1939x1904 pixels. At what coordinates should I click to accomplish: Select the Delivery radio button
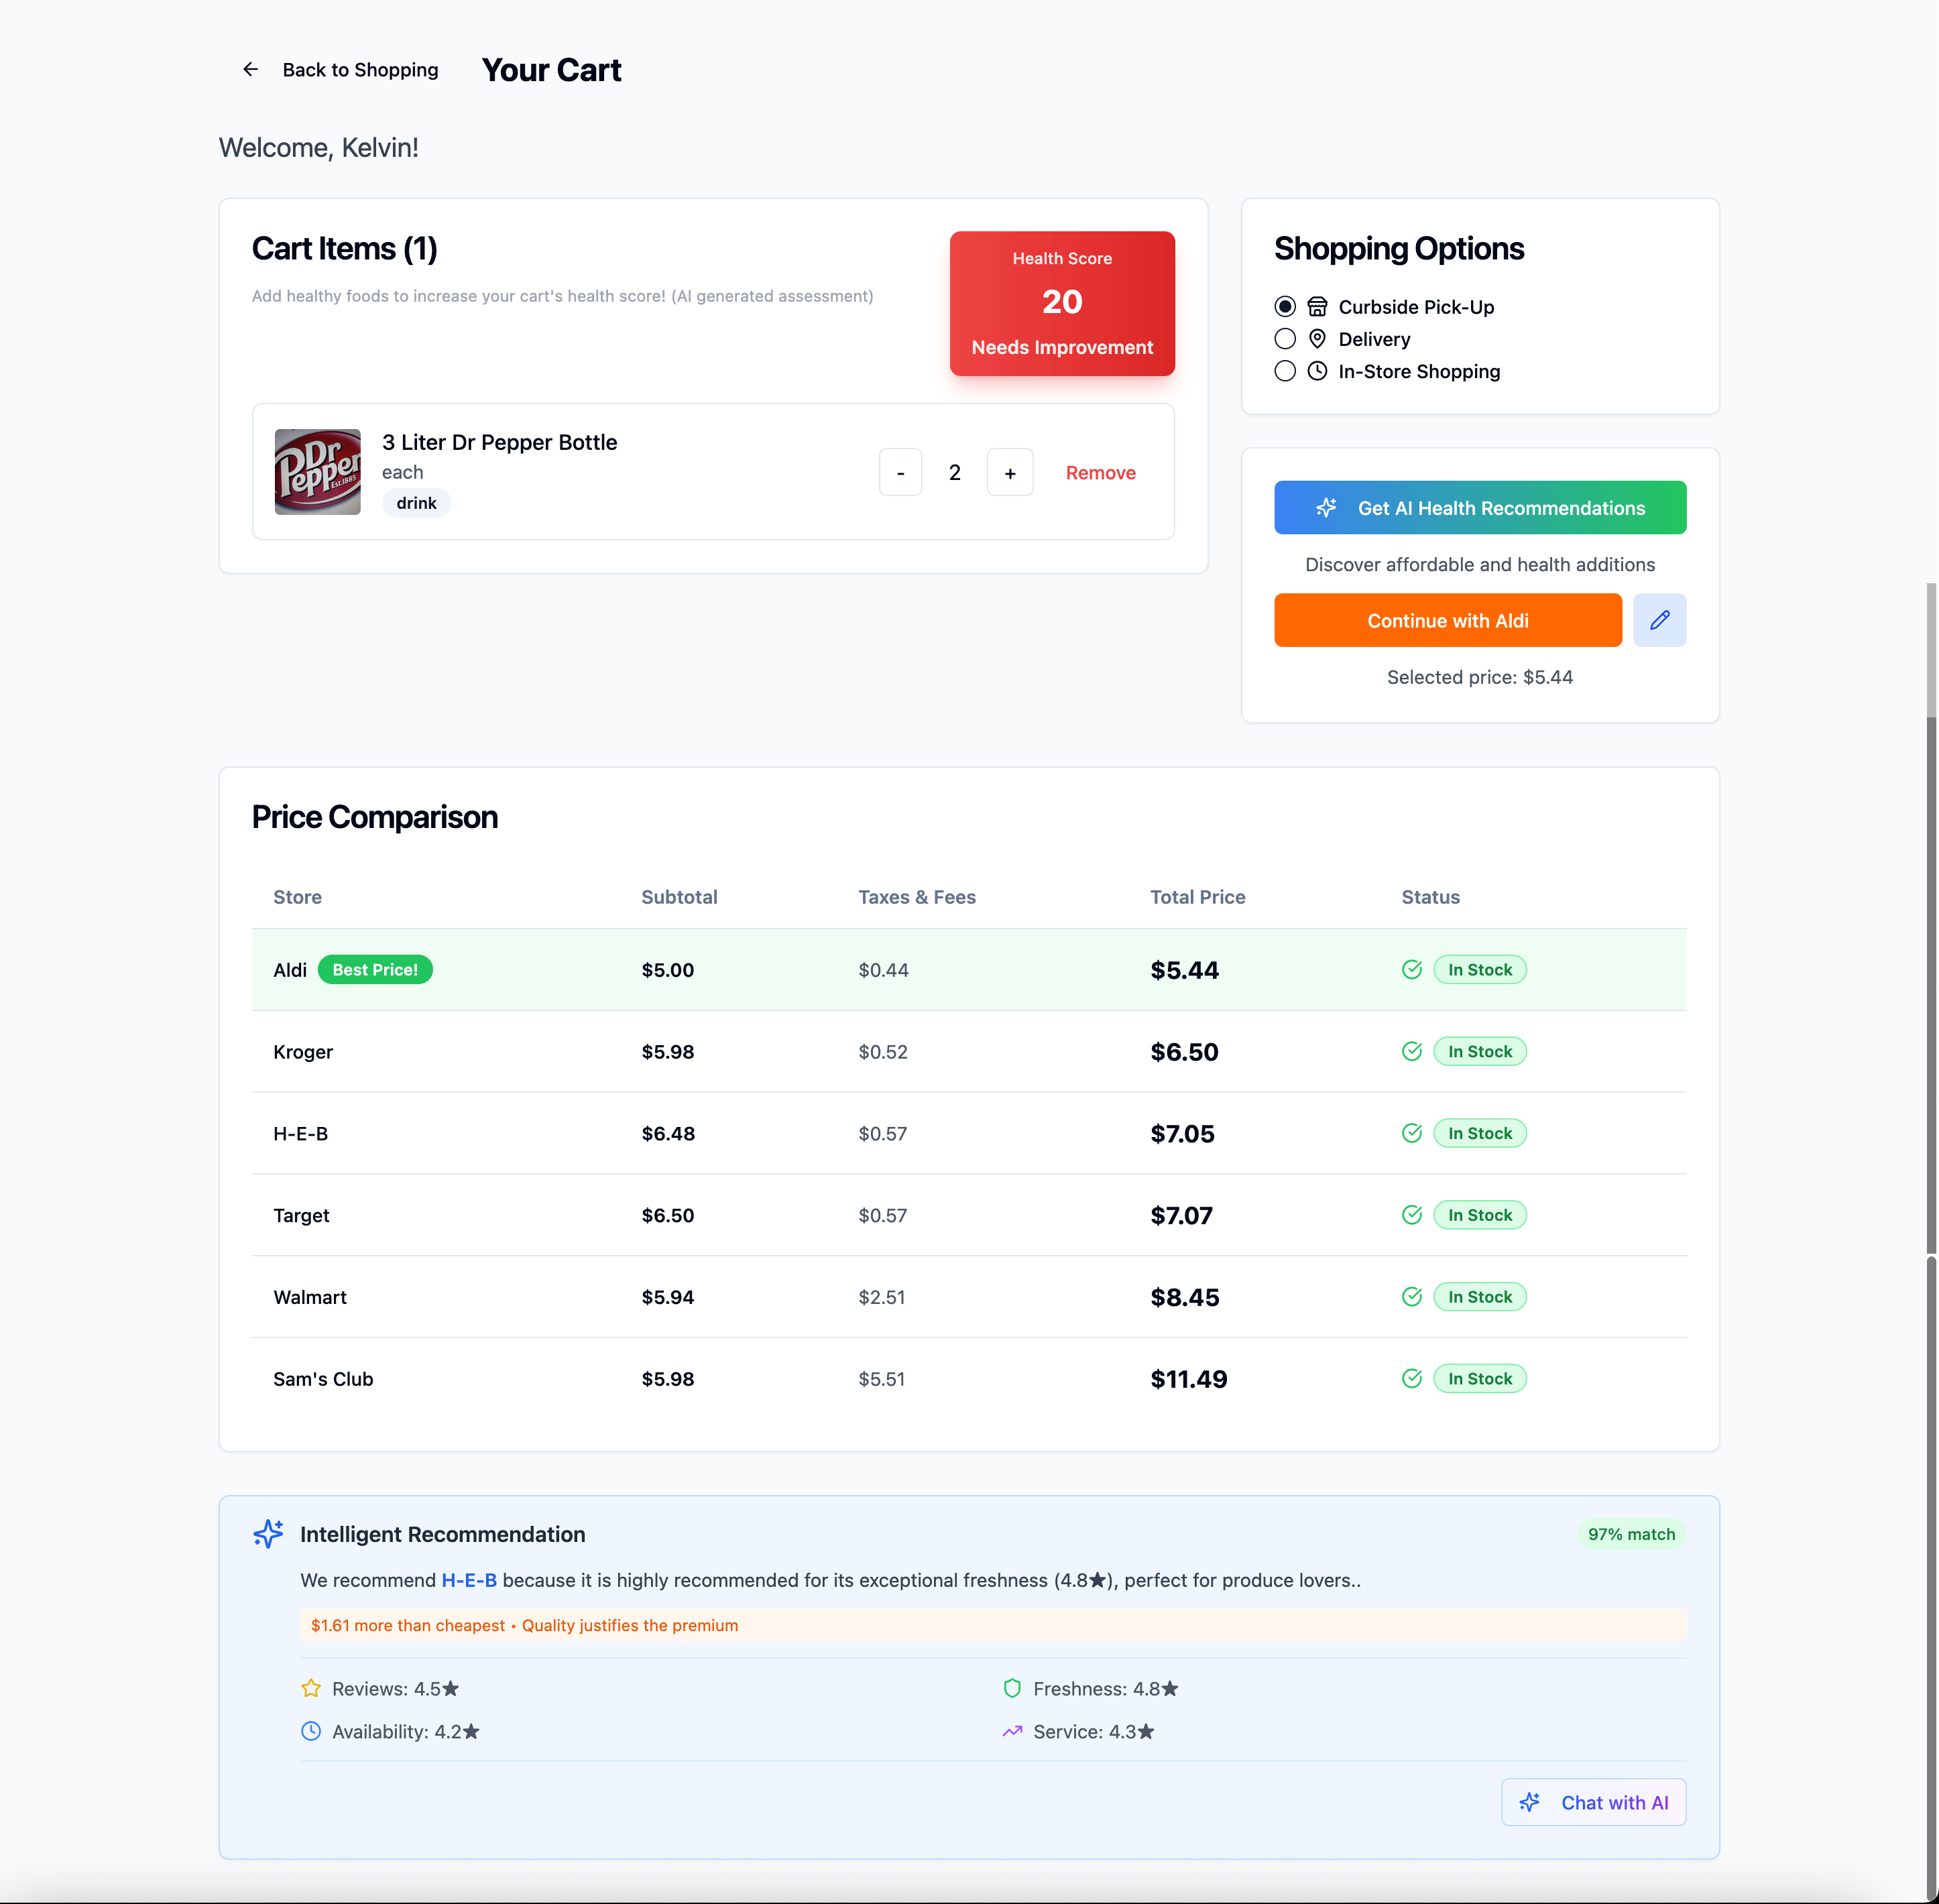tap(1285, 339)
